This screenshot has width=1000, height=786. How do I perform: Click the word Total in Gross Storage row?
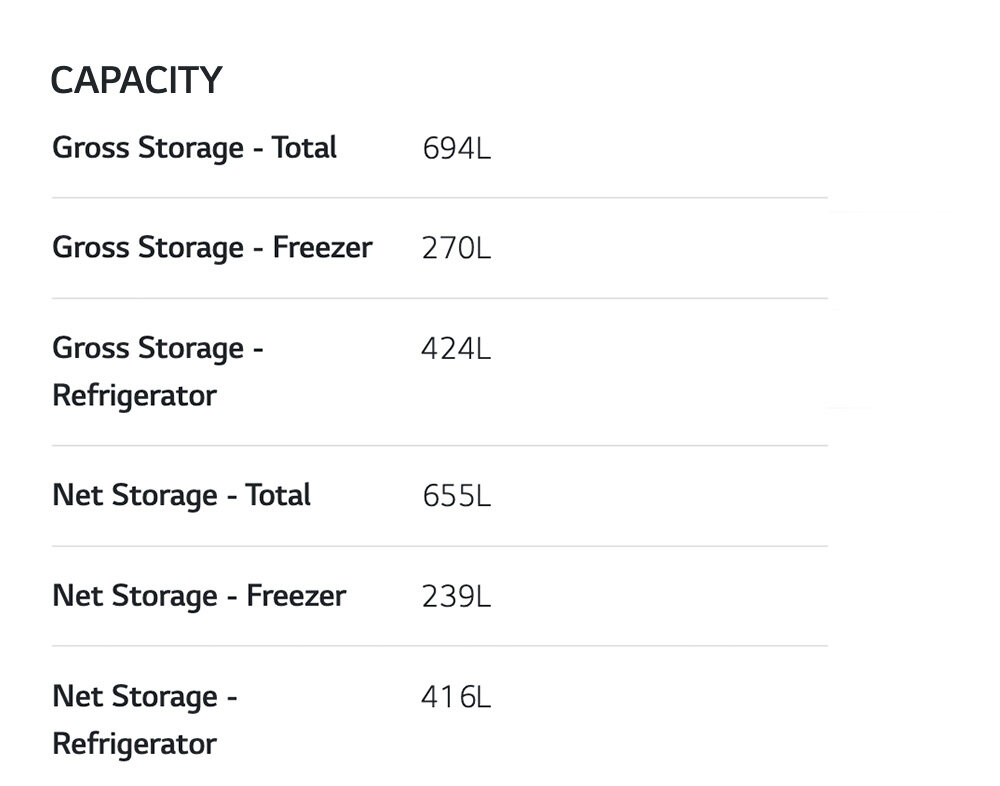coord(304,148)
